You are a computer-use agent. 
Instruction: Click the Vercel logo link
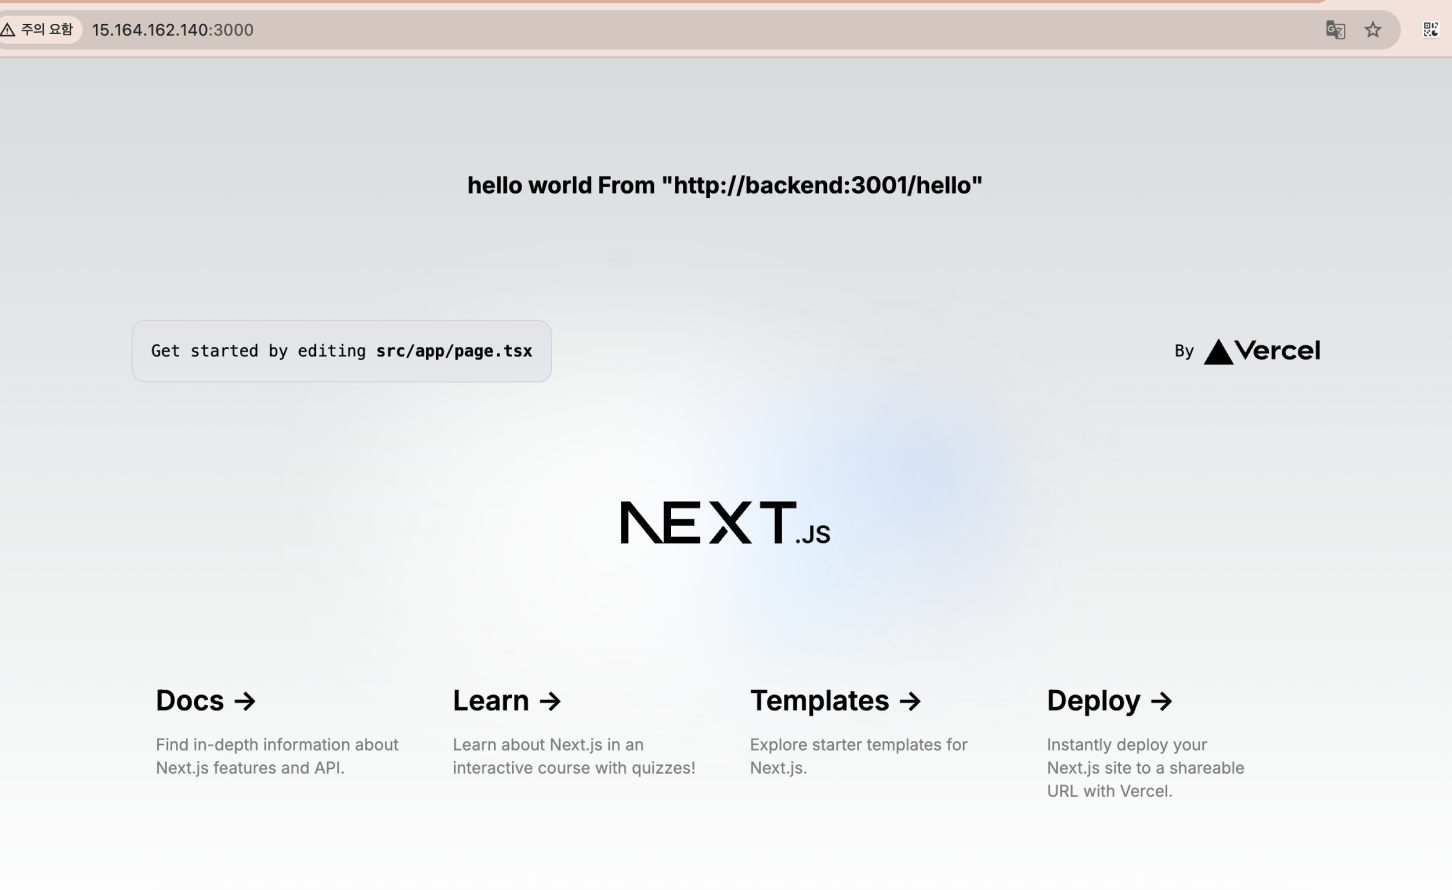pyautogui.click(x=1262, y=351)
